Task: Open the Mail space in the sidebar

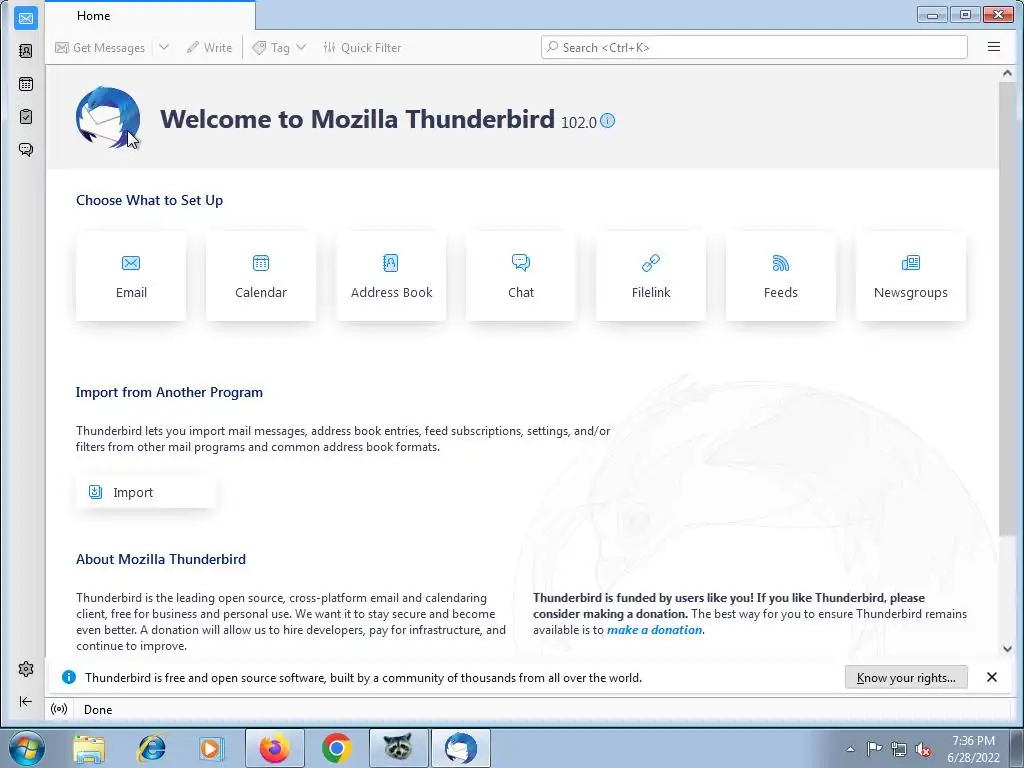Action: [26, 18]
